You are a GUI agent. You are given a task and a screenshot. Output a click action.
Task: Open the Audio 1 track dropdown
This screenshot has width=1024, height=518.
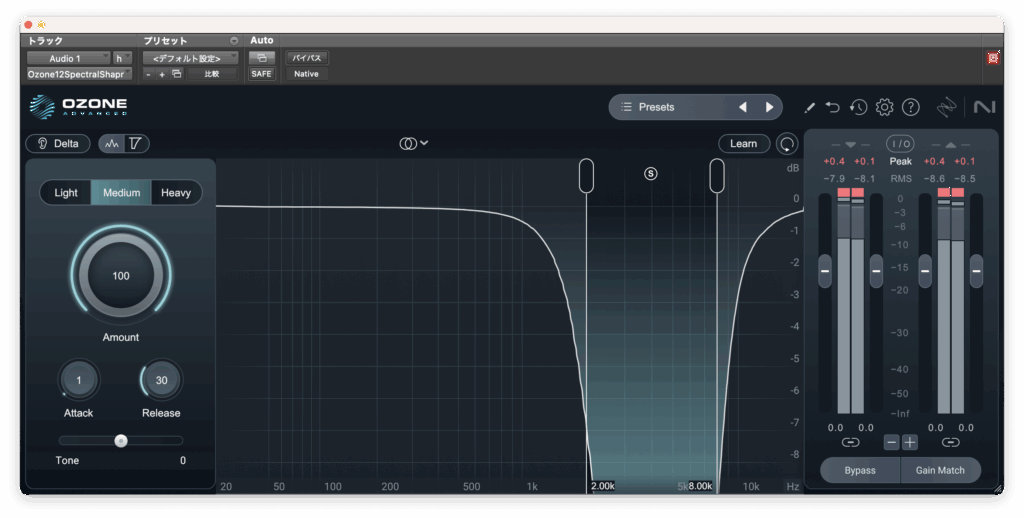(x=67, y=58)
